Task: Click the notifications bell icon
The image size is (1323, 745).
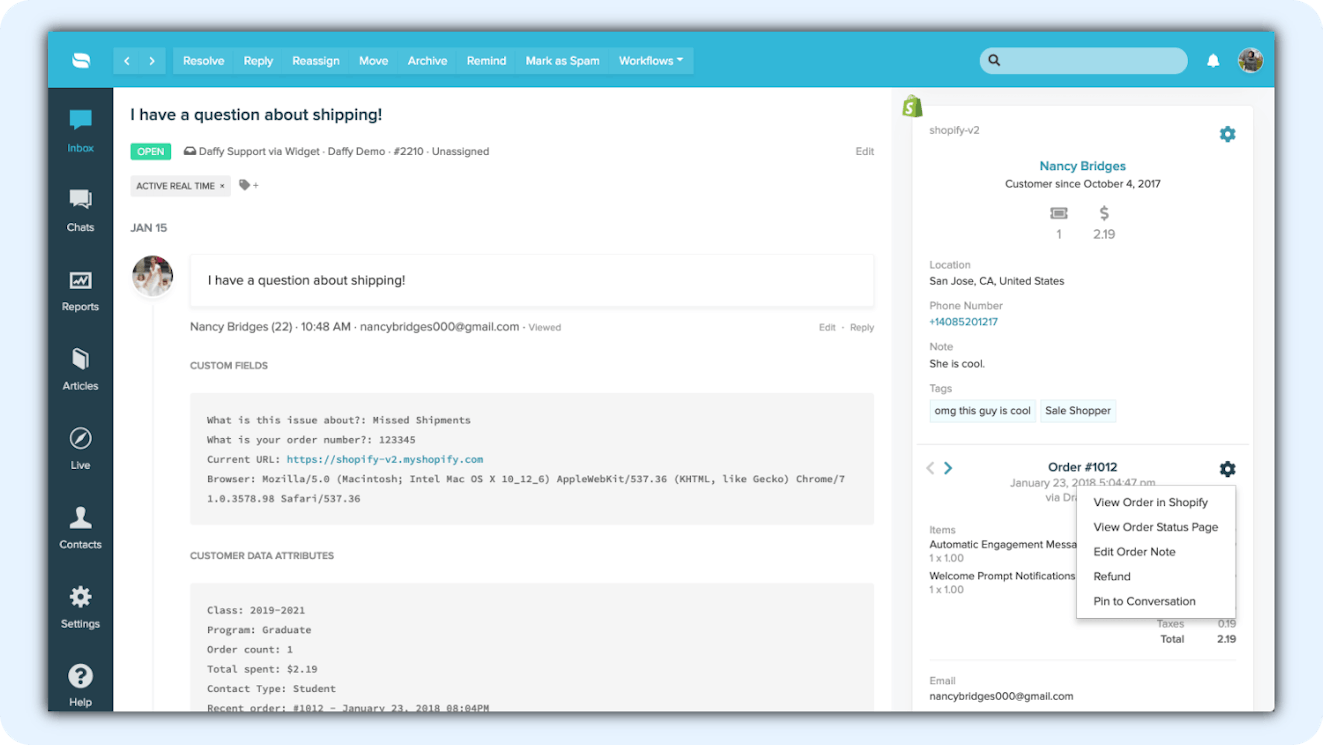Action: 1213,61
